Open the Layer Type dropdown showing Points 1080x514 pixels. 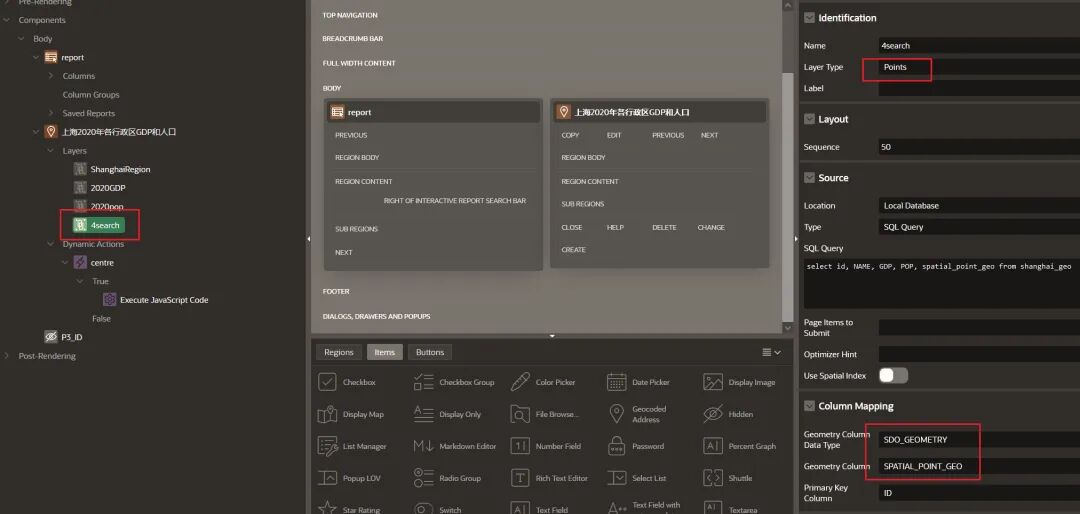(979, 67)
